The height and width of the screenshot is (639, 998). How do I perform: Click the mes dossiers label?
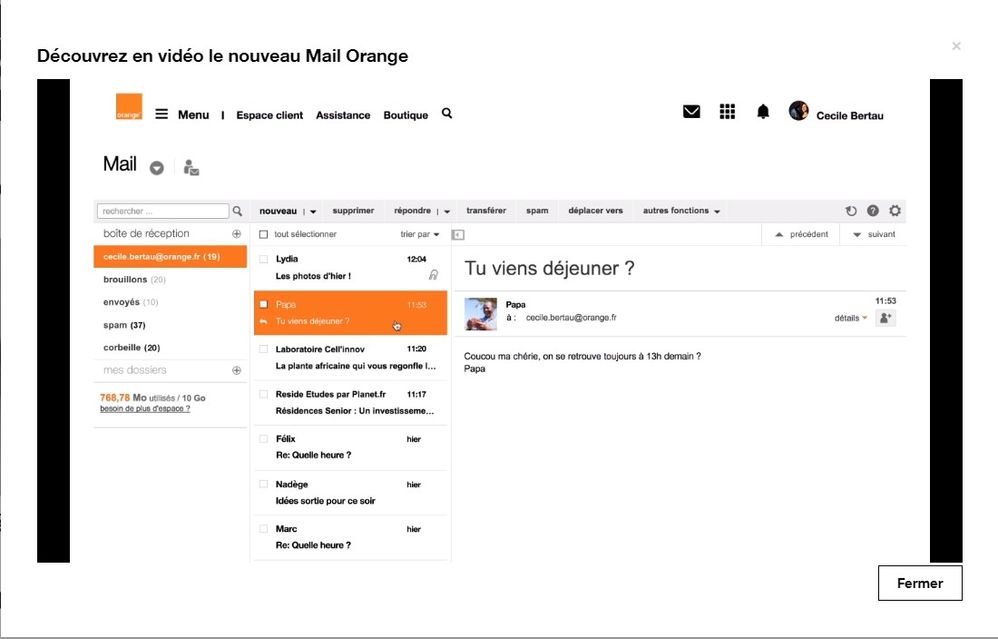pos(135,370)
